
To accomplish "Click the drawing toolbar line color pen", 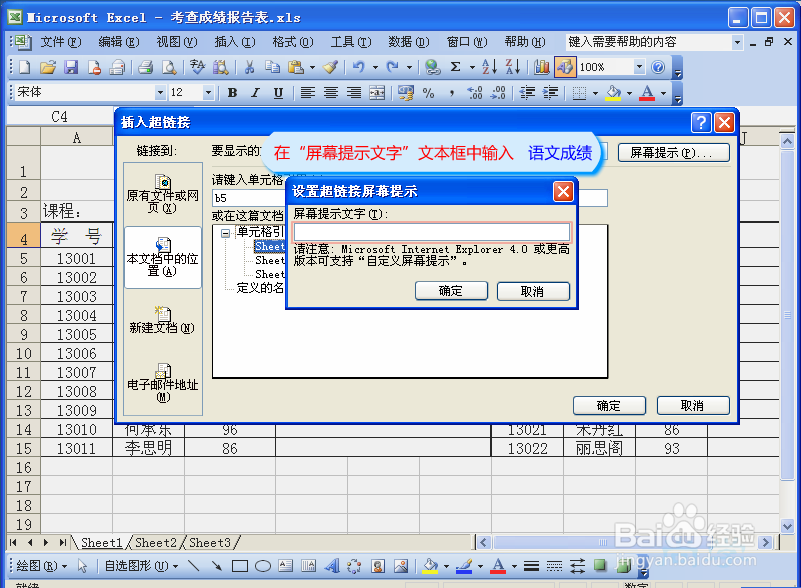I will point(464,566).
